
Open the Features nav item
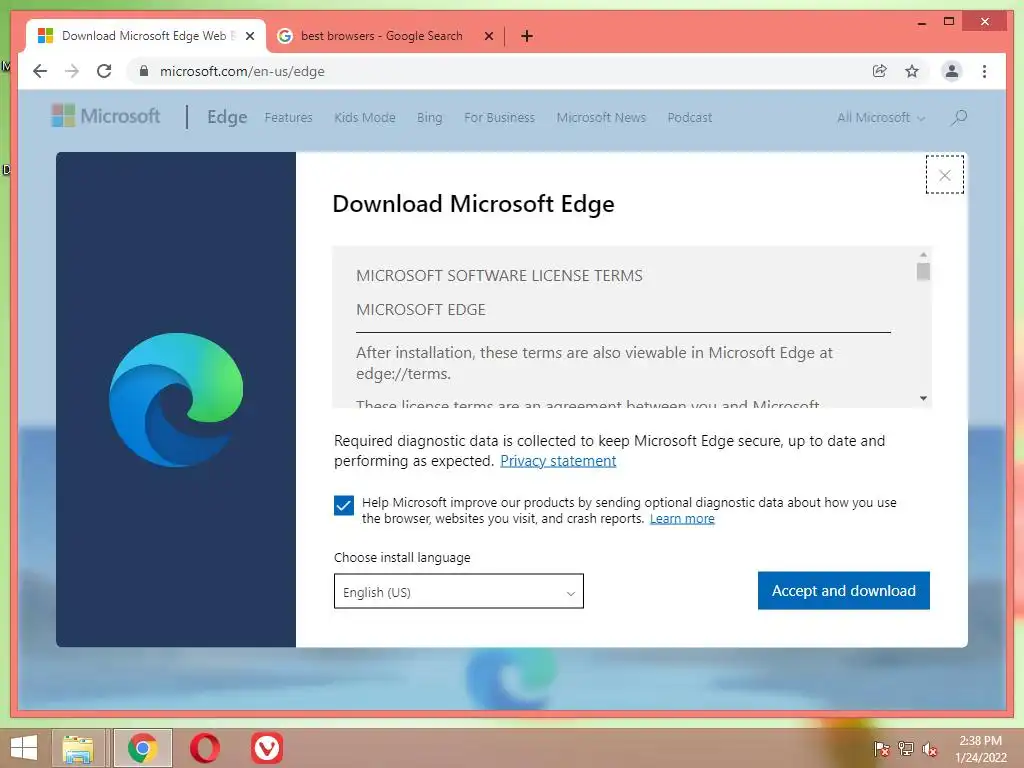(288, 118)
